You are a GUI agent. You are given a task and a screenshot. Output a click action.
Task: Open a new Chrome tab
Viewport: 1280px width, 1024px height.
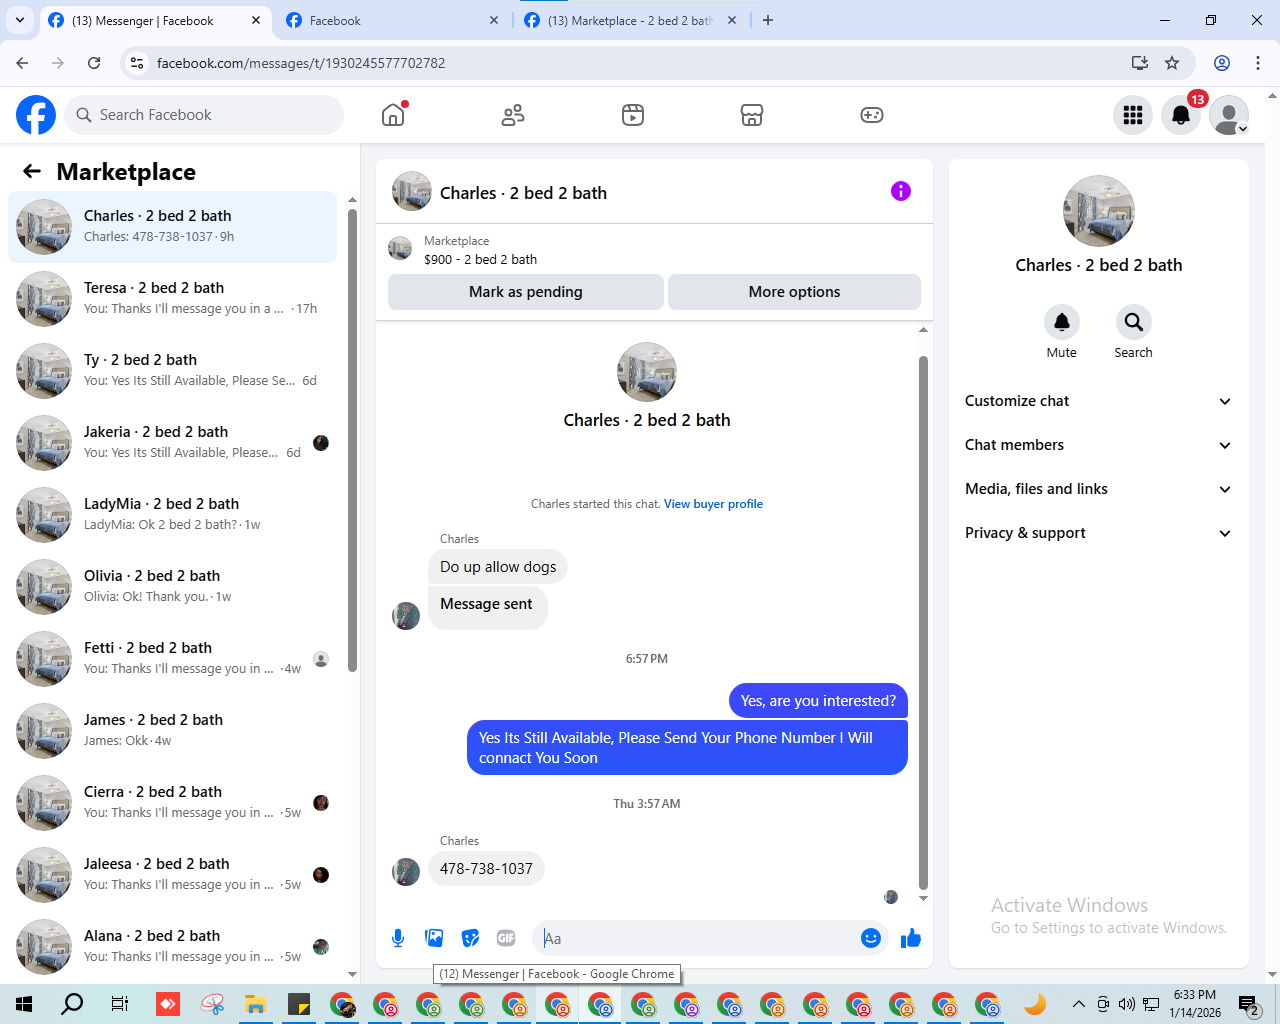pos(768,20)
